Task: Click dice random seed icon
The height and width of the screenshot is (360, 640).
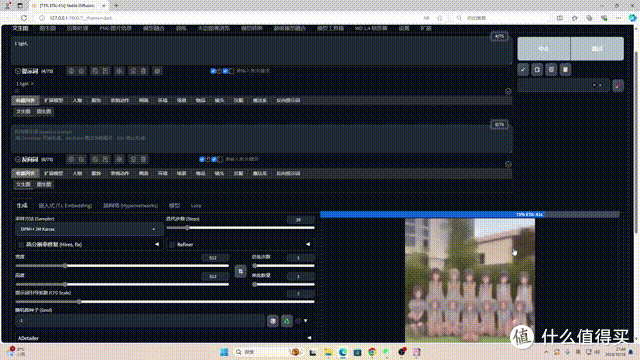Action: click(x=273, y=321)
